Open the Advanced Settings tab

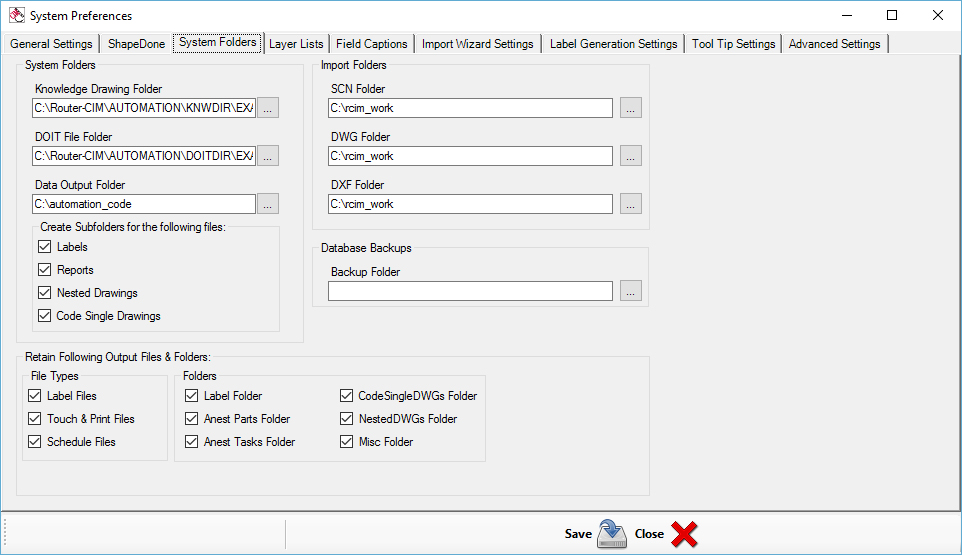tap(834, 44)
